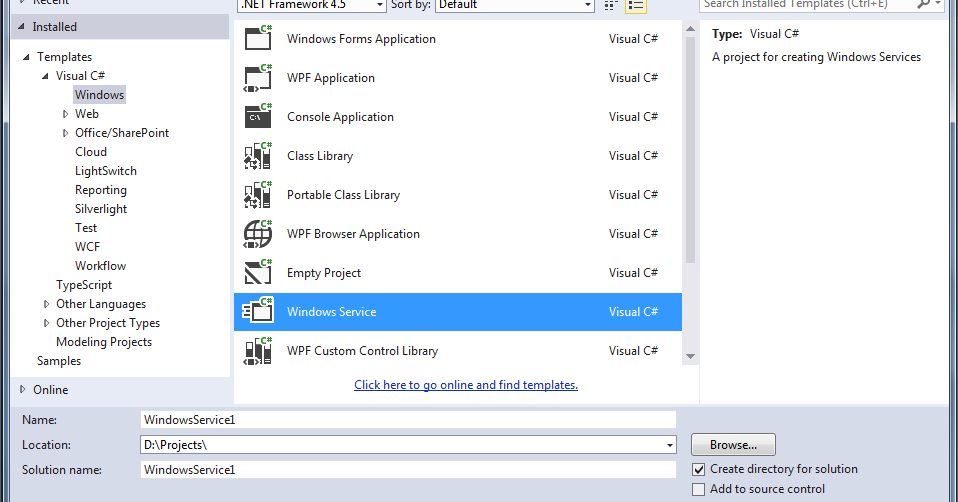The width and height of the screenshot is (958, 502).
Task: Select Modeling Projects in the tree
Action: click(x=104, y=341)
